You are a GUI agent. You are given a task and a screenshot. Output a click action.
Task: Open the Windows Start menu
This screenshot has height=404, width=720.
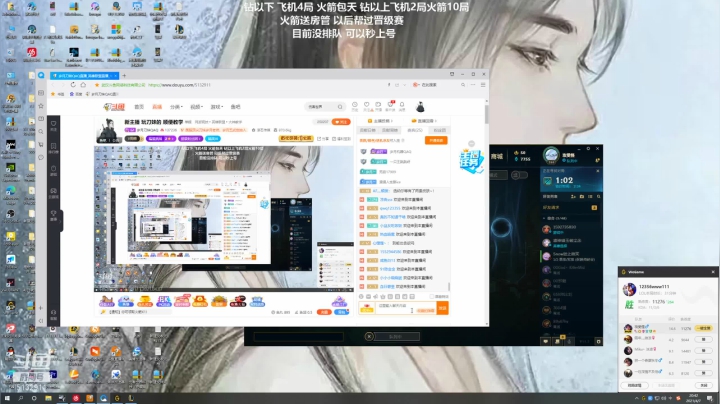7,398
